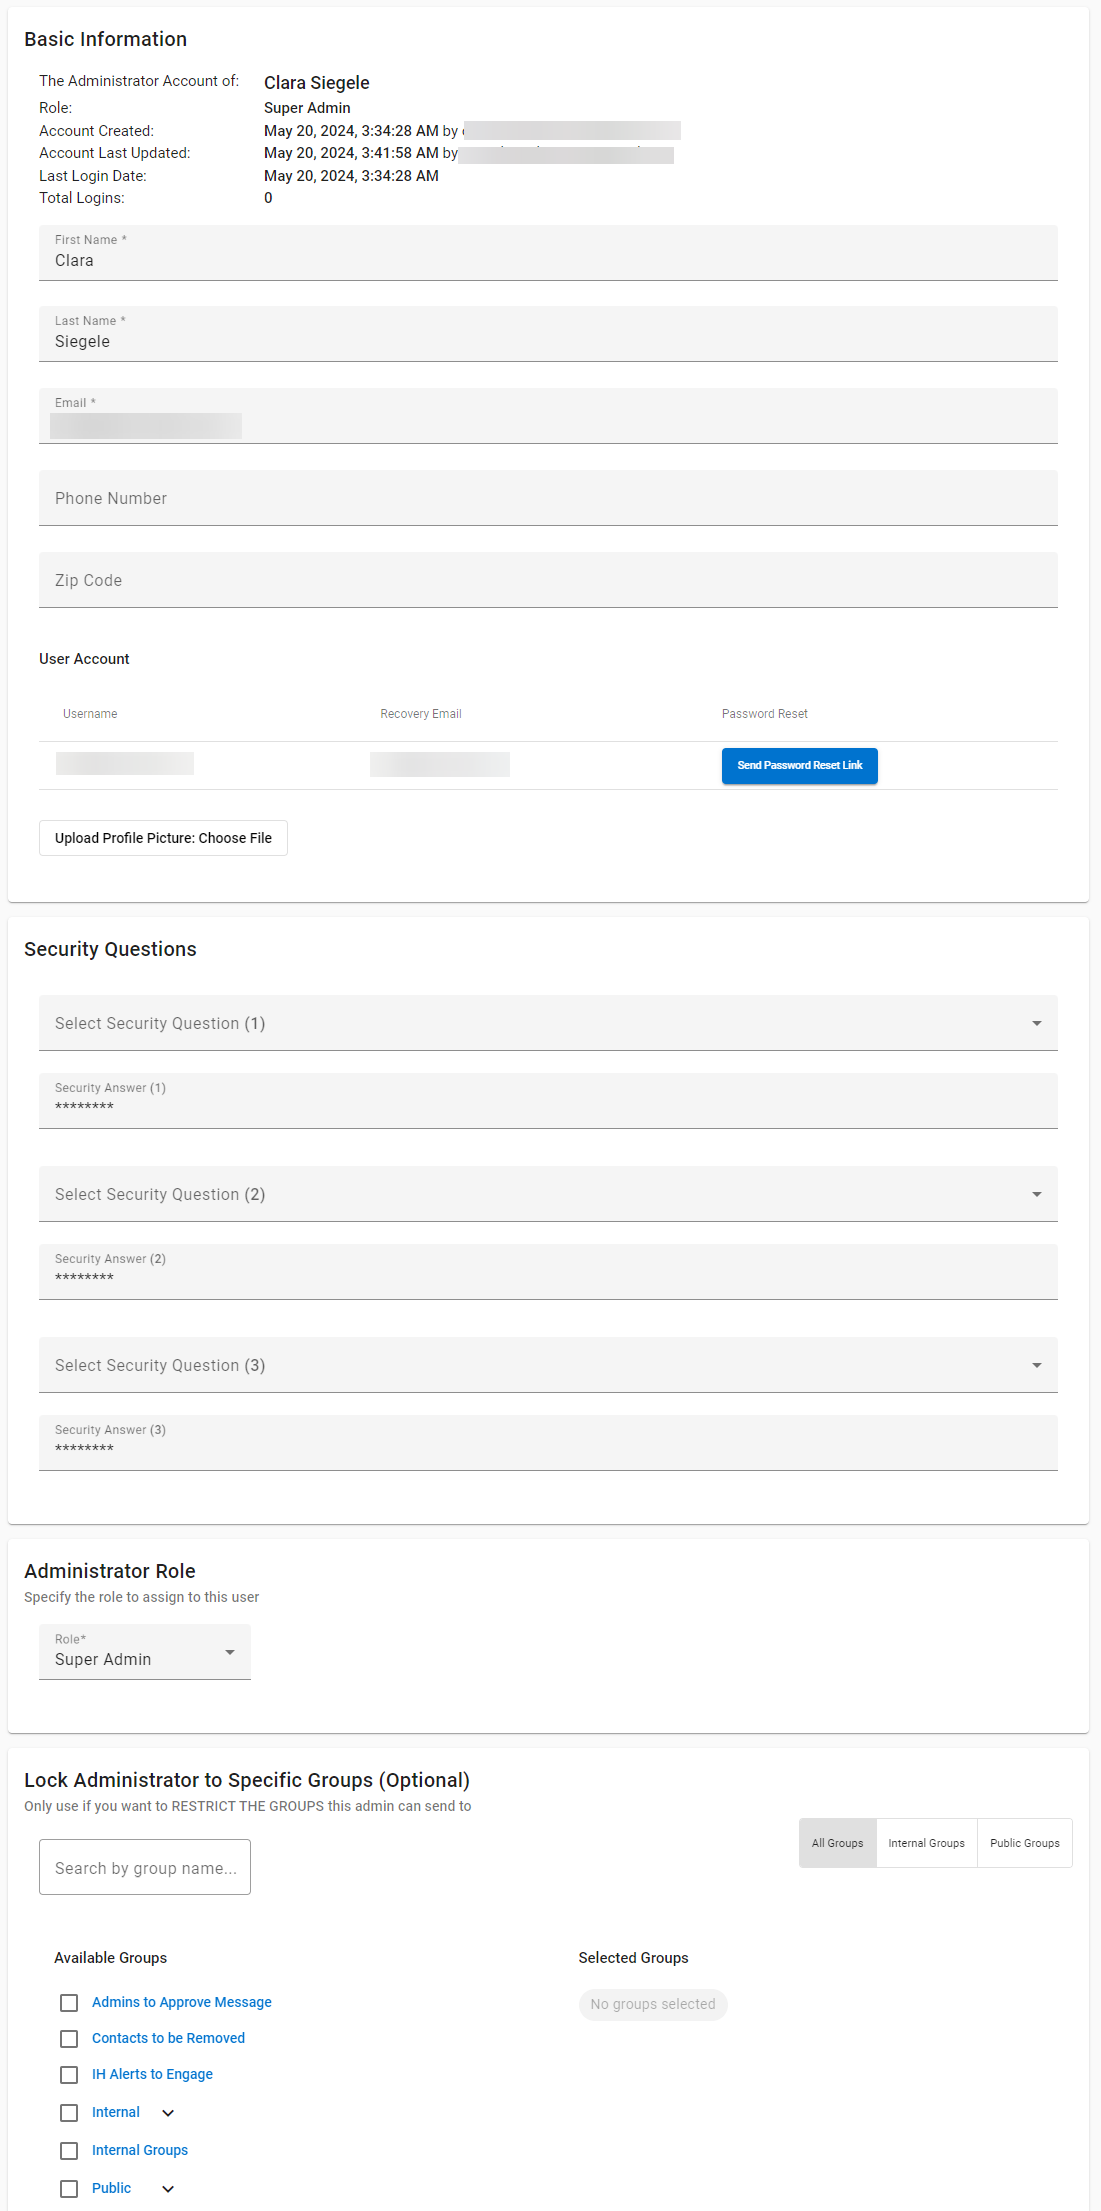The image size is (1101, 2211).
Task: Open the Internal Groups link
Action: (x=140, y=2150)
